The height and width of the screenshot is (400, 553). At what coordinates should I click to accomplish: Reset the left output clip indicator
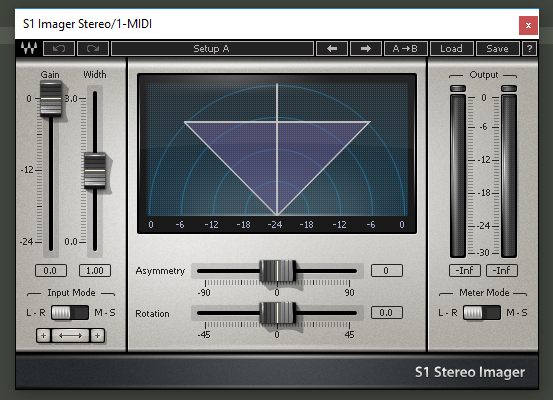pos(458,88)
